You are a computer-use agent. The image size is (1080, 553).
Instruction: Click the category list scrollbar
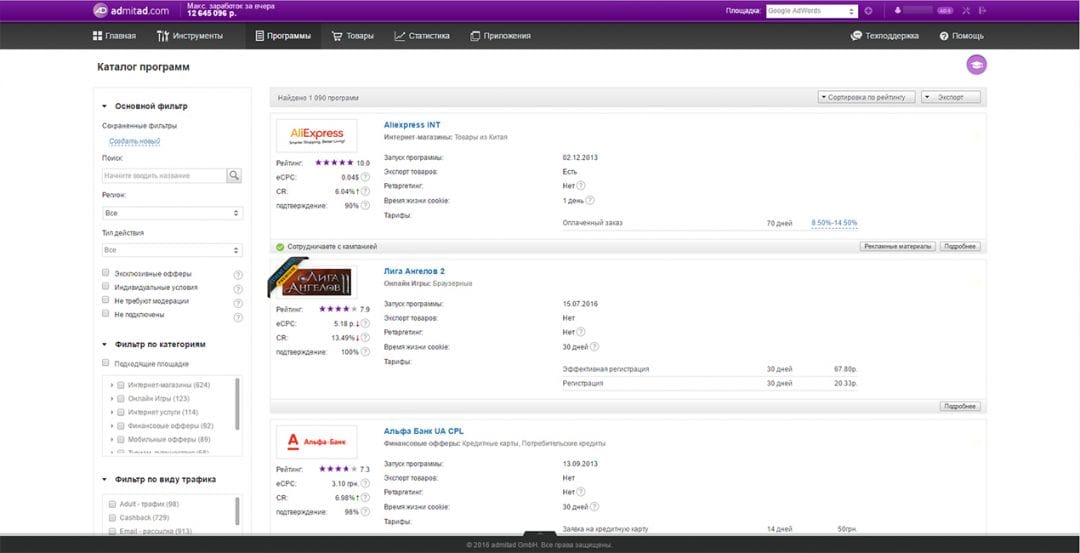[x=238, y=404]
